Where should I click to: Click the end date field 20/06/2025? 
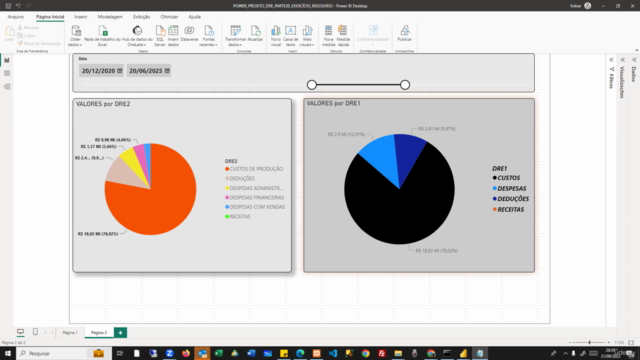click(x=149, y=71)
